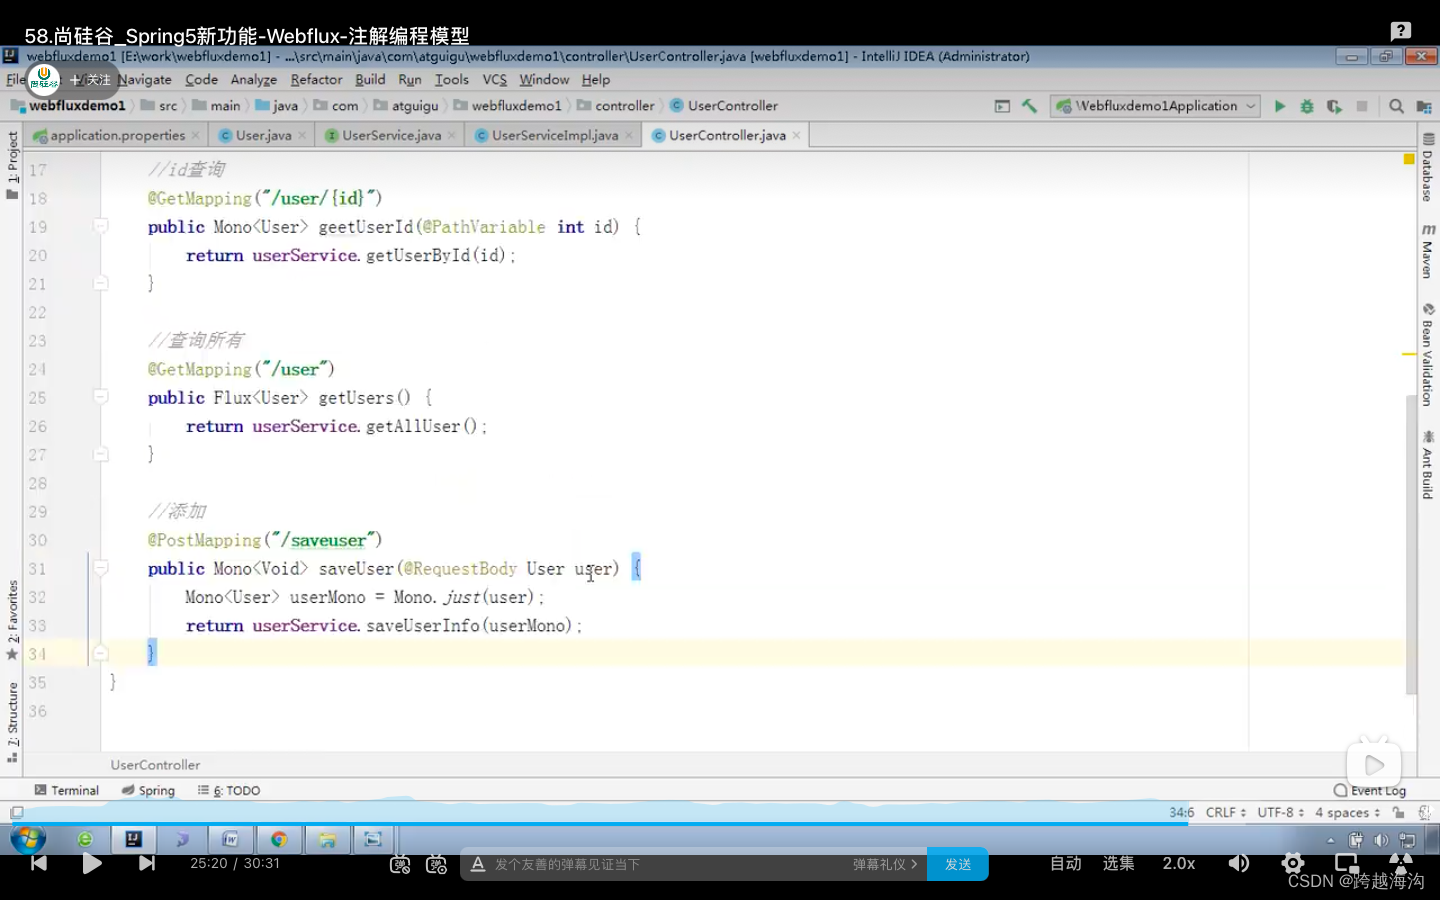
Task: Open the Database tool window
Action: coord(1427,167)
